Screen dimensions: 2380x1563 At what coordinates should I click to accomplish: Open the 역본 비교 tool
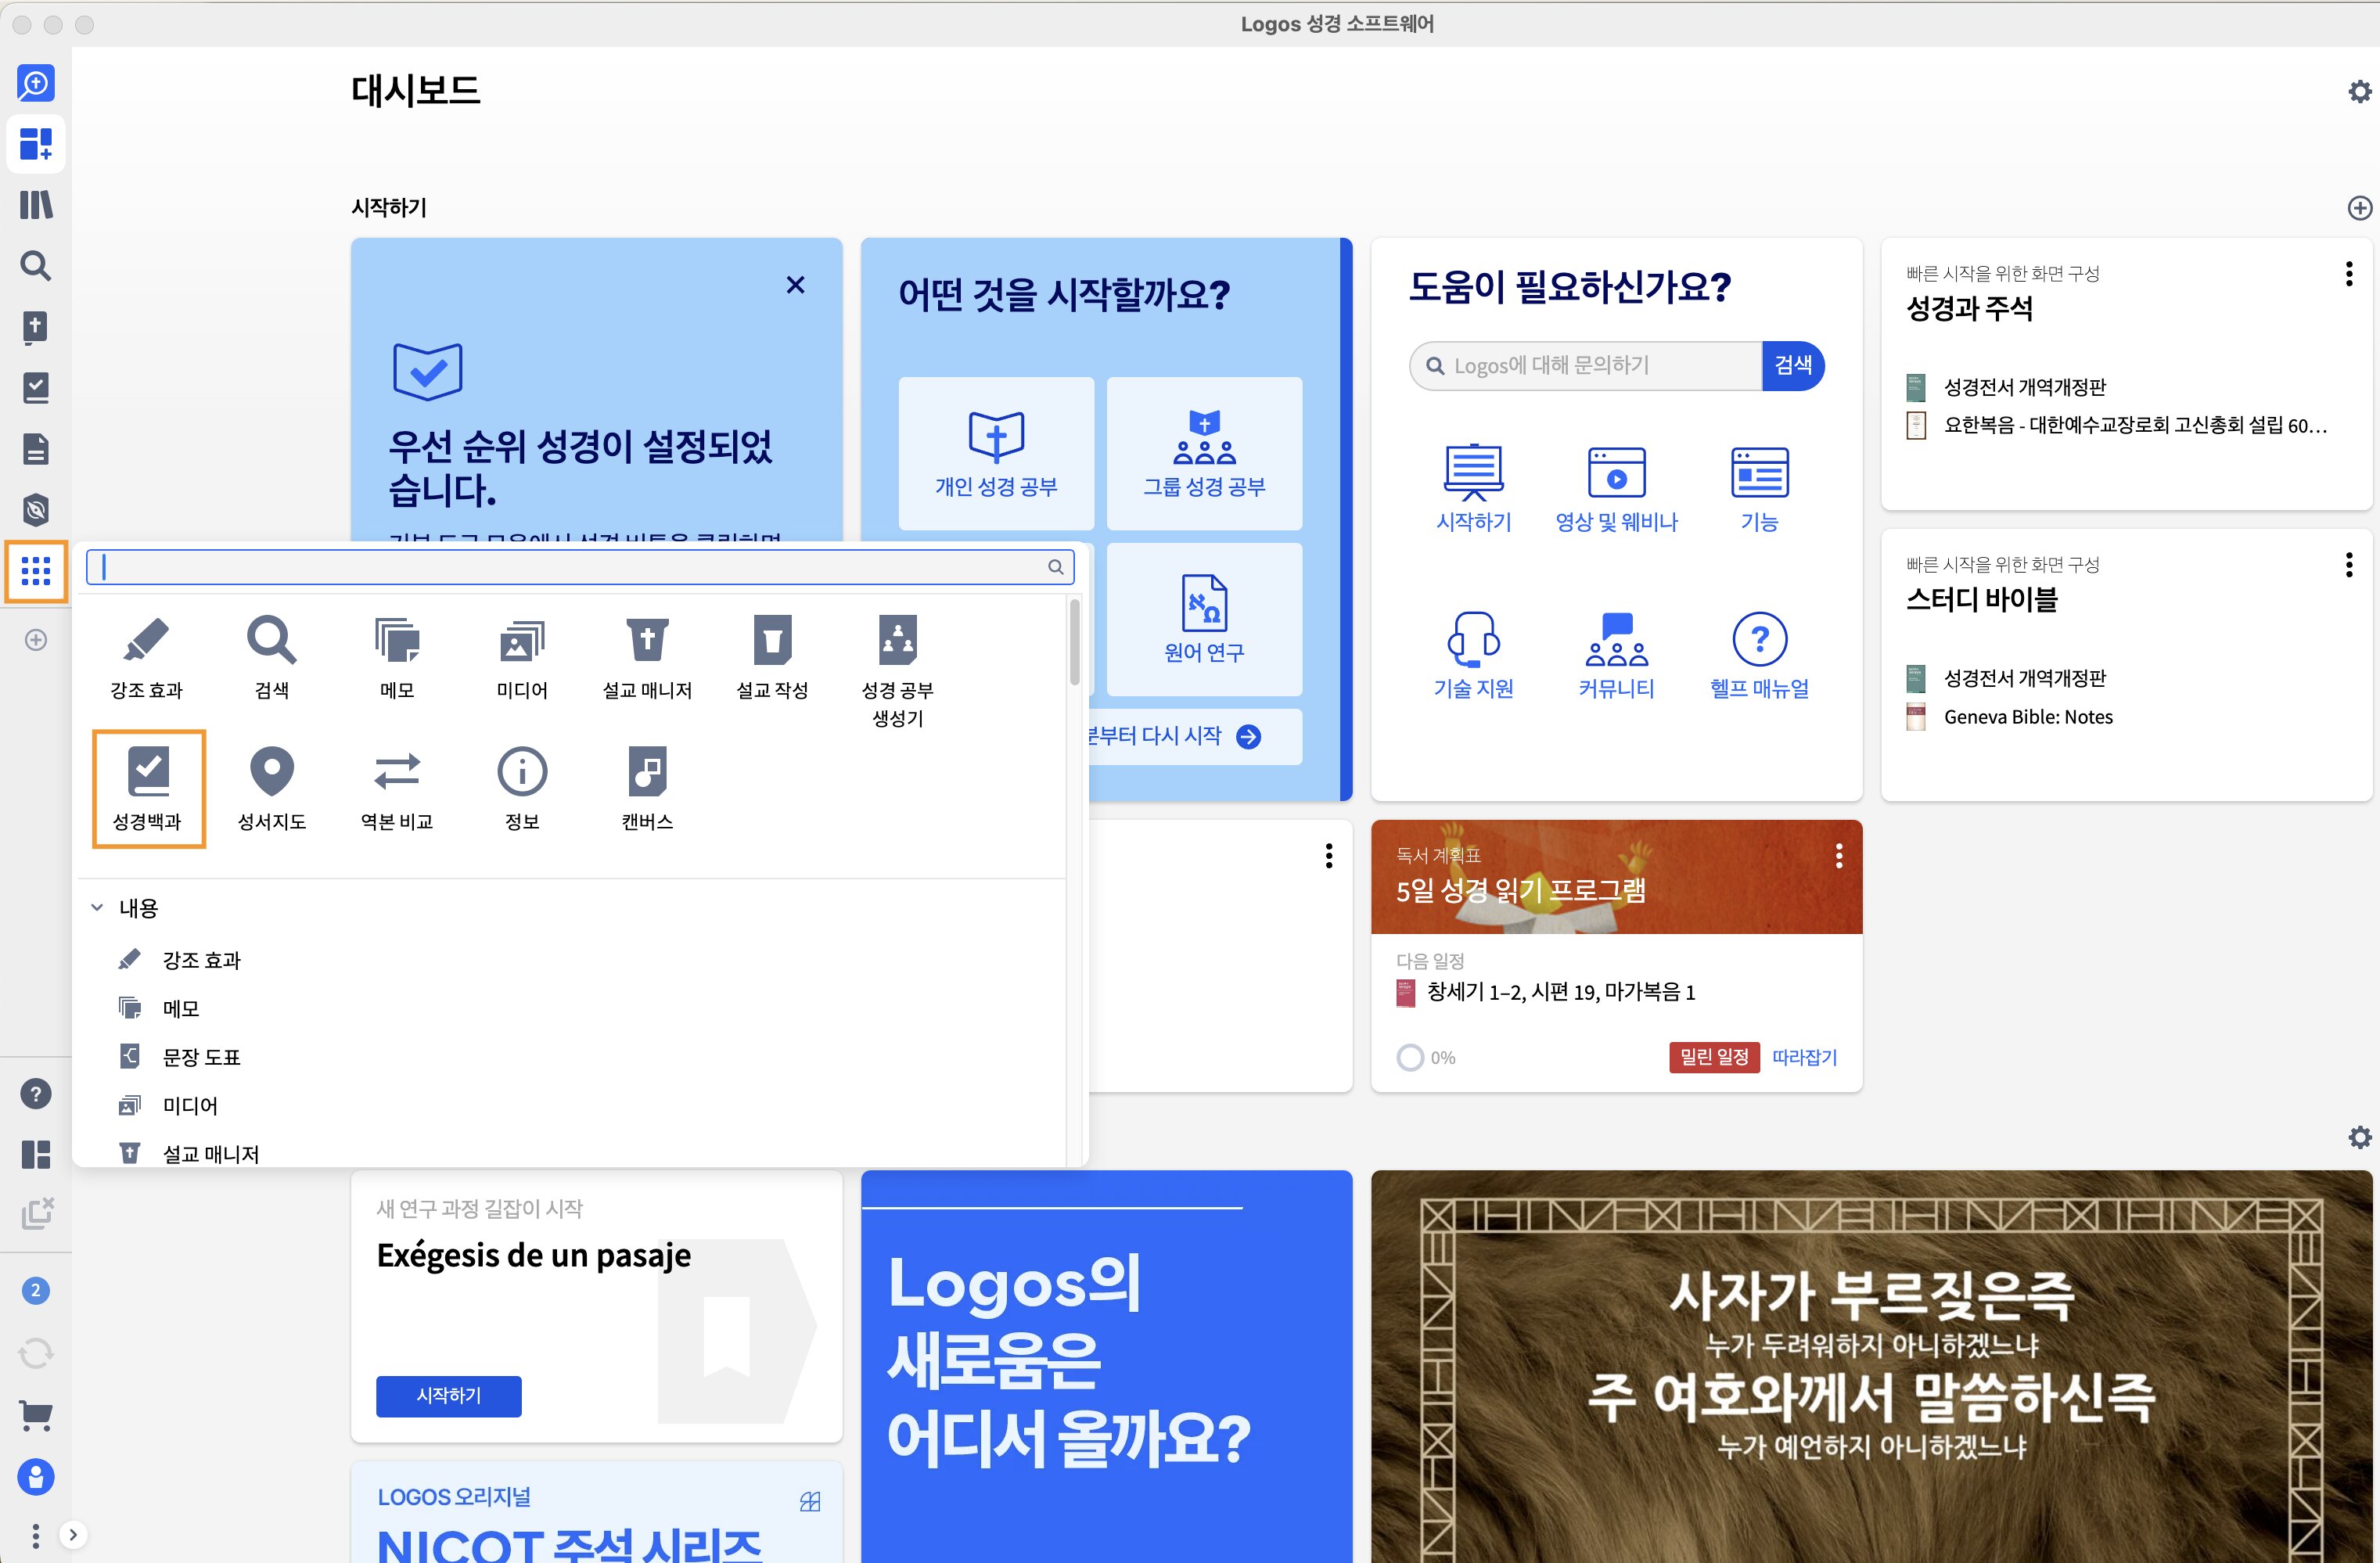[397, 789]
